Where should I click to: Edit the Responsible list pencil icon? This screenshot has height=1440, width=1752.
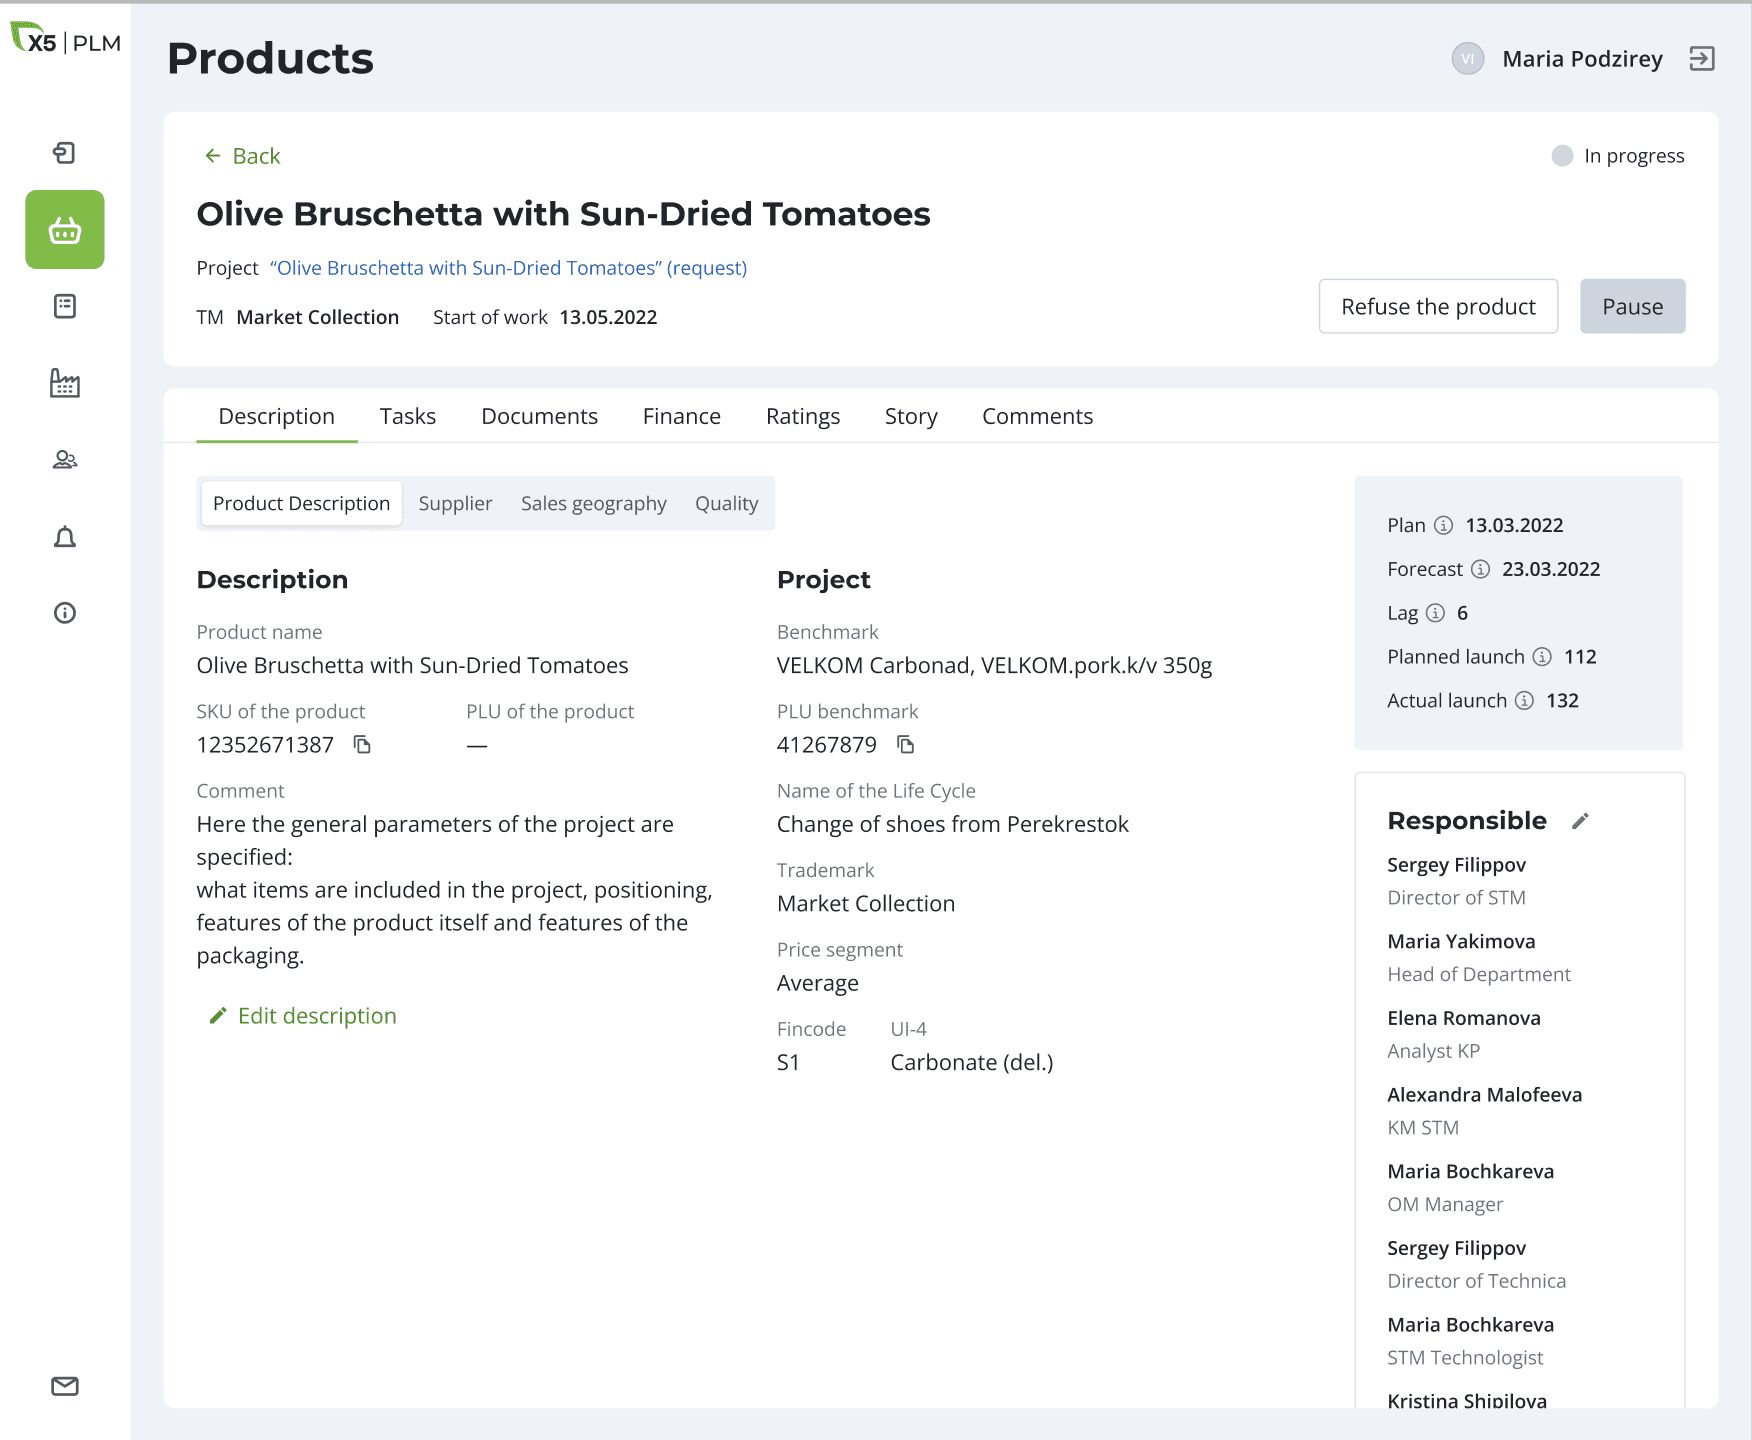pyautogui.click(x=1580, y=821)
